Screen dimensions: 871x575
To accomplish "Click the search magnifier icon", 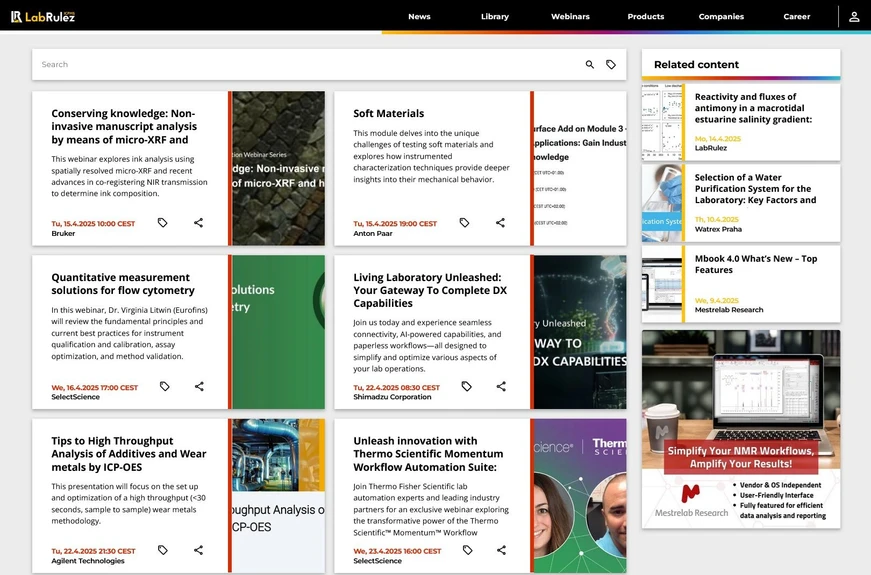I will [x=589, y=64].
